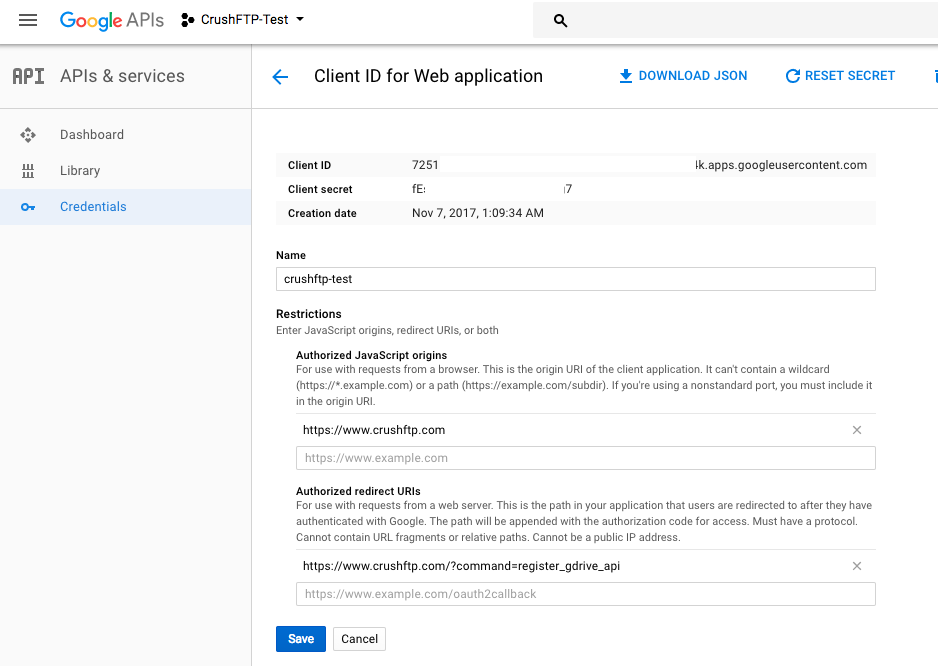Click DOWNLOAD JSON button
Image resolution: width=938 pixels, height=666 pixels.
[x=683, y=76]
